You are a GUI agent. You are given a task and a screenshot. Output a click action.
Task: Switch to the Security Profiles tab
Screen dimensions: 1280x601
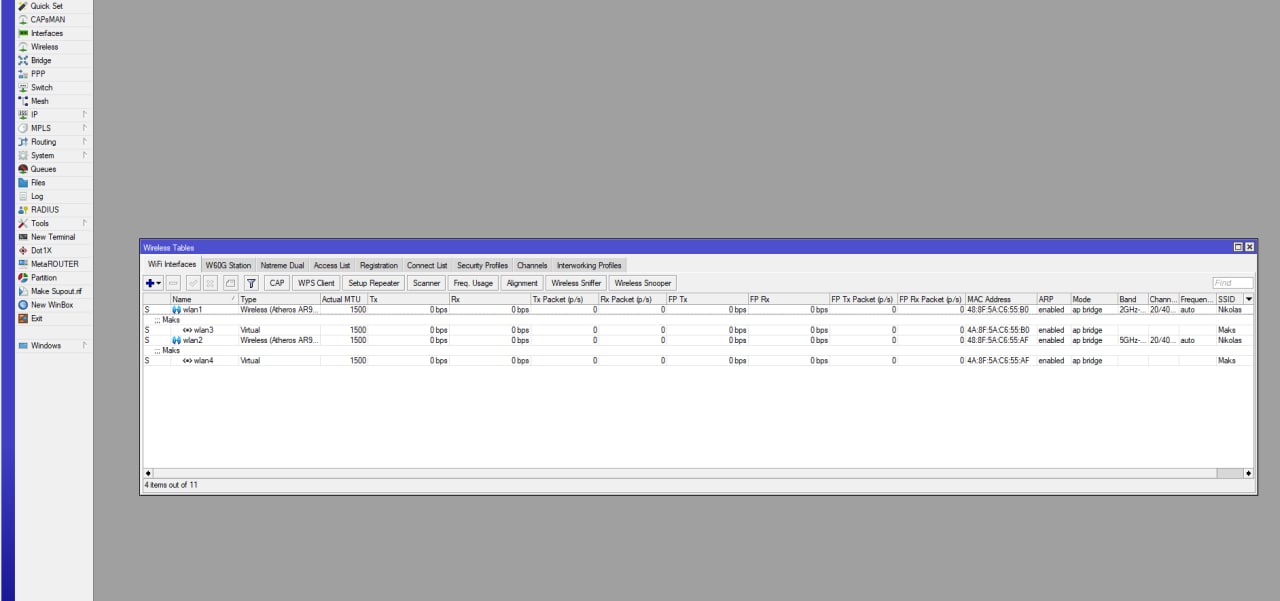pyautogui.click(x=483, y=265)
